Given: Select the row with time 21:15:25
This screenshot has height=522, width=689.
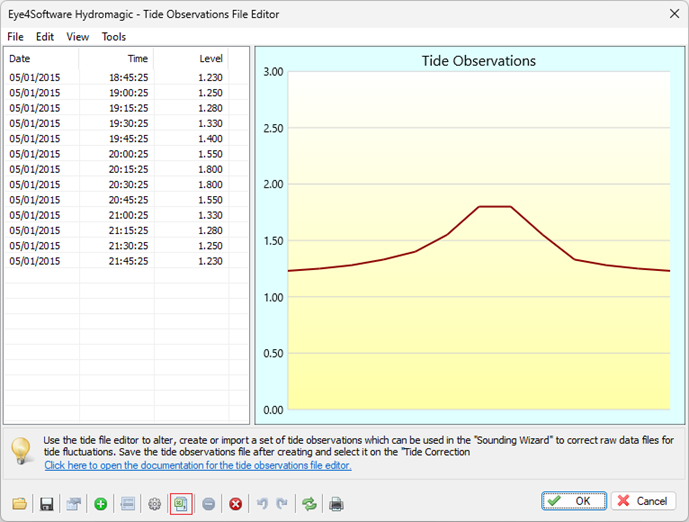Looking at the screenshot, I should [x=126, y=231].
